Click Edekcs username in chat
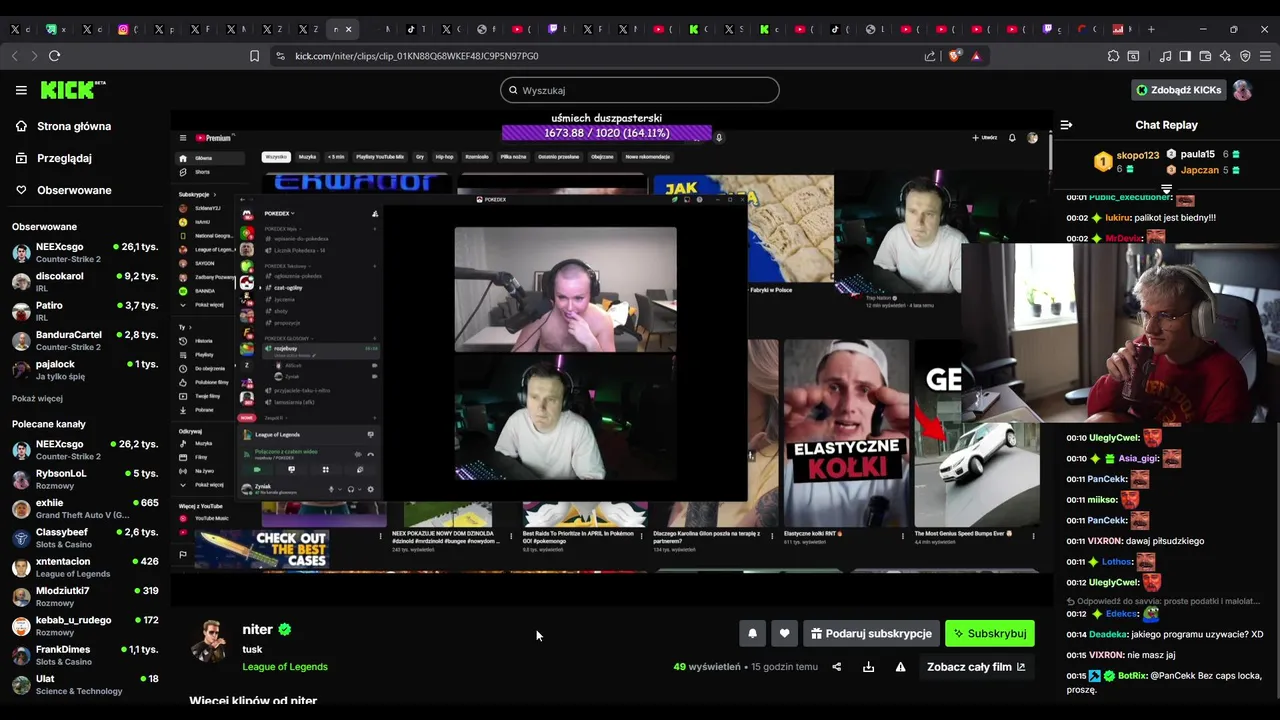 (x=1122, y=613)
